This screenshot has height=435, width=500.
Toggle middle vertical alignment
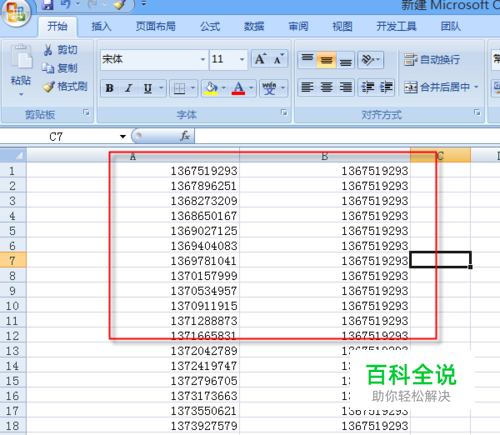coord(326,60)
